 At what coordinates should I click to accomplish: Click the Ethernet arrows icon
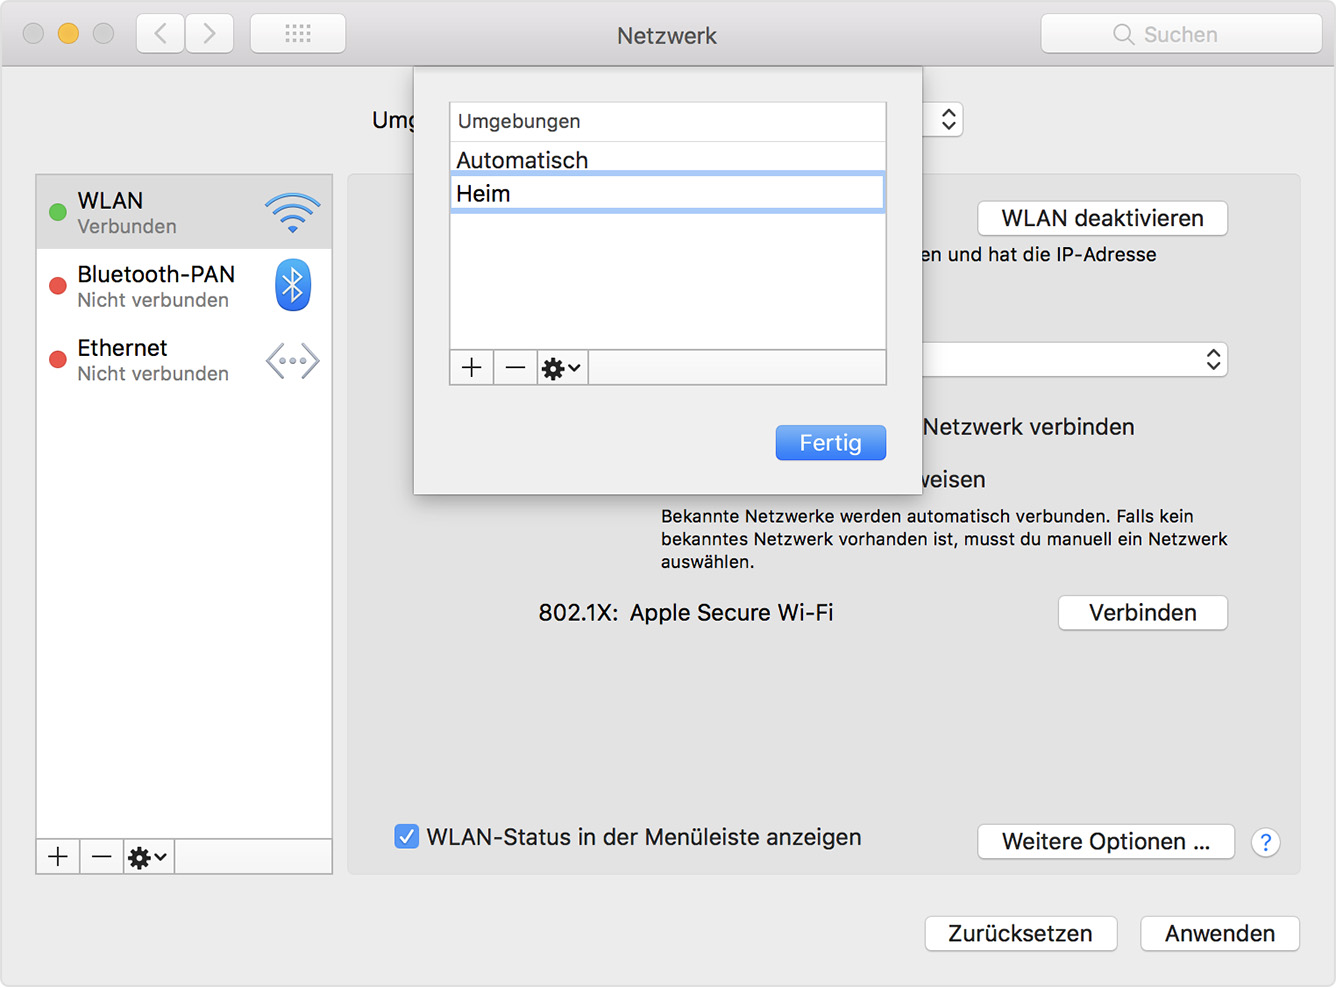click(292, 361)
